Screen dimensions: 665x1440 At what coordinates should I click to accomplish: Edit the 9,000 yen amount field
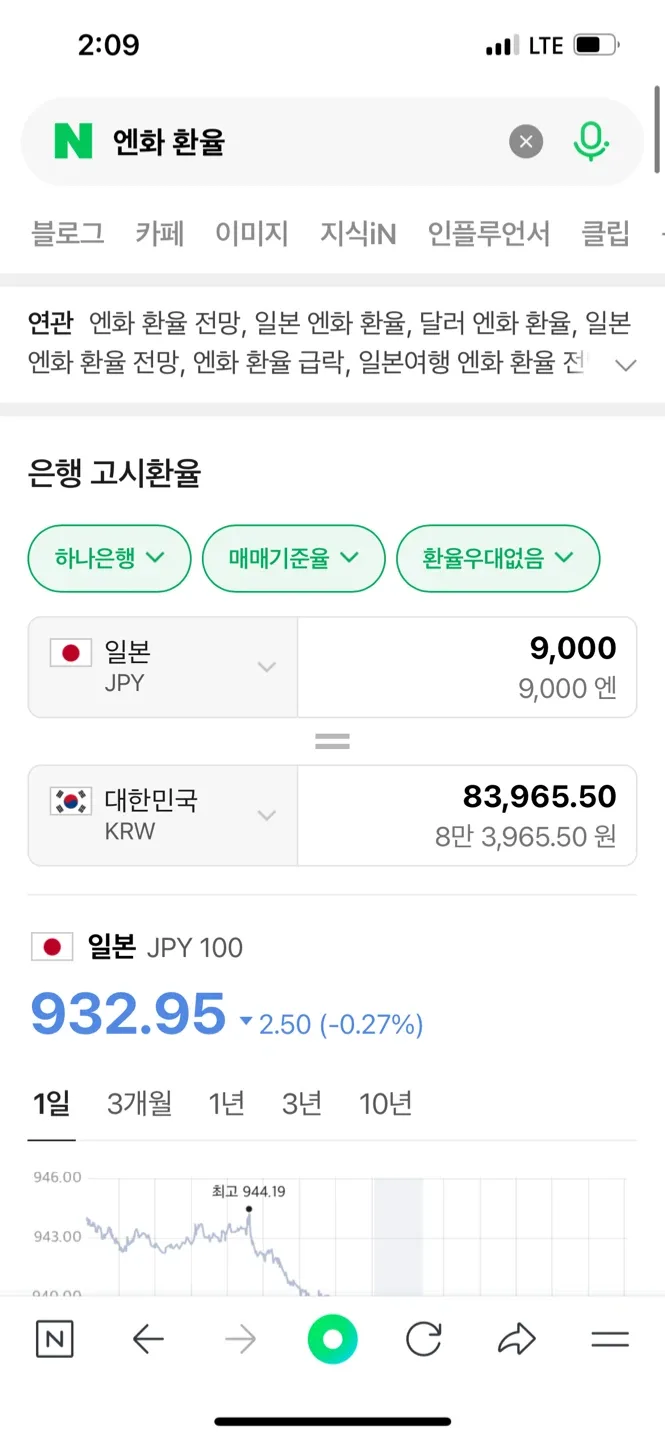pos(467,667)
